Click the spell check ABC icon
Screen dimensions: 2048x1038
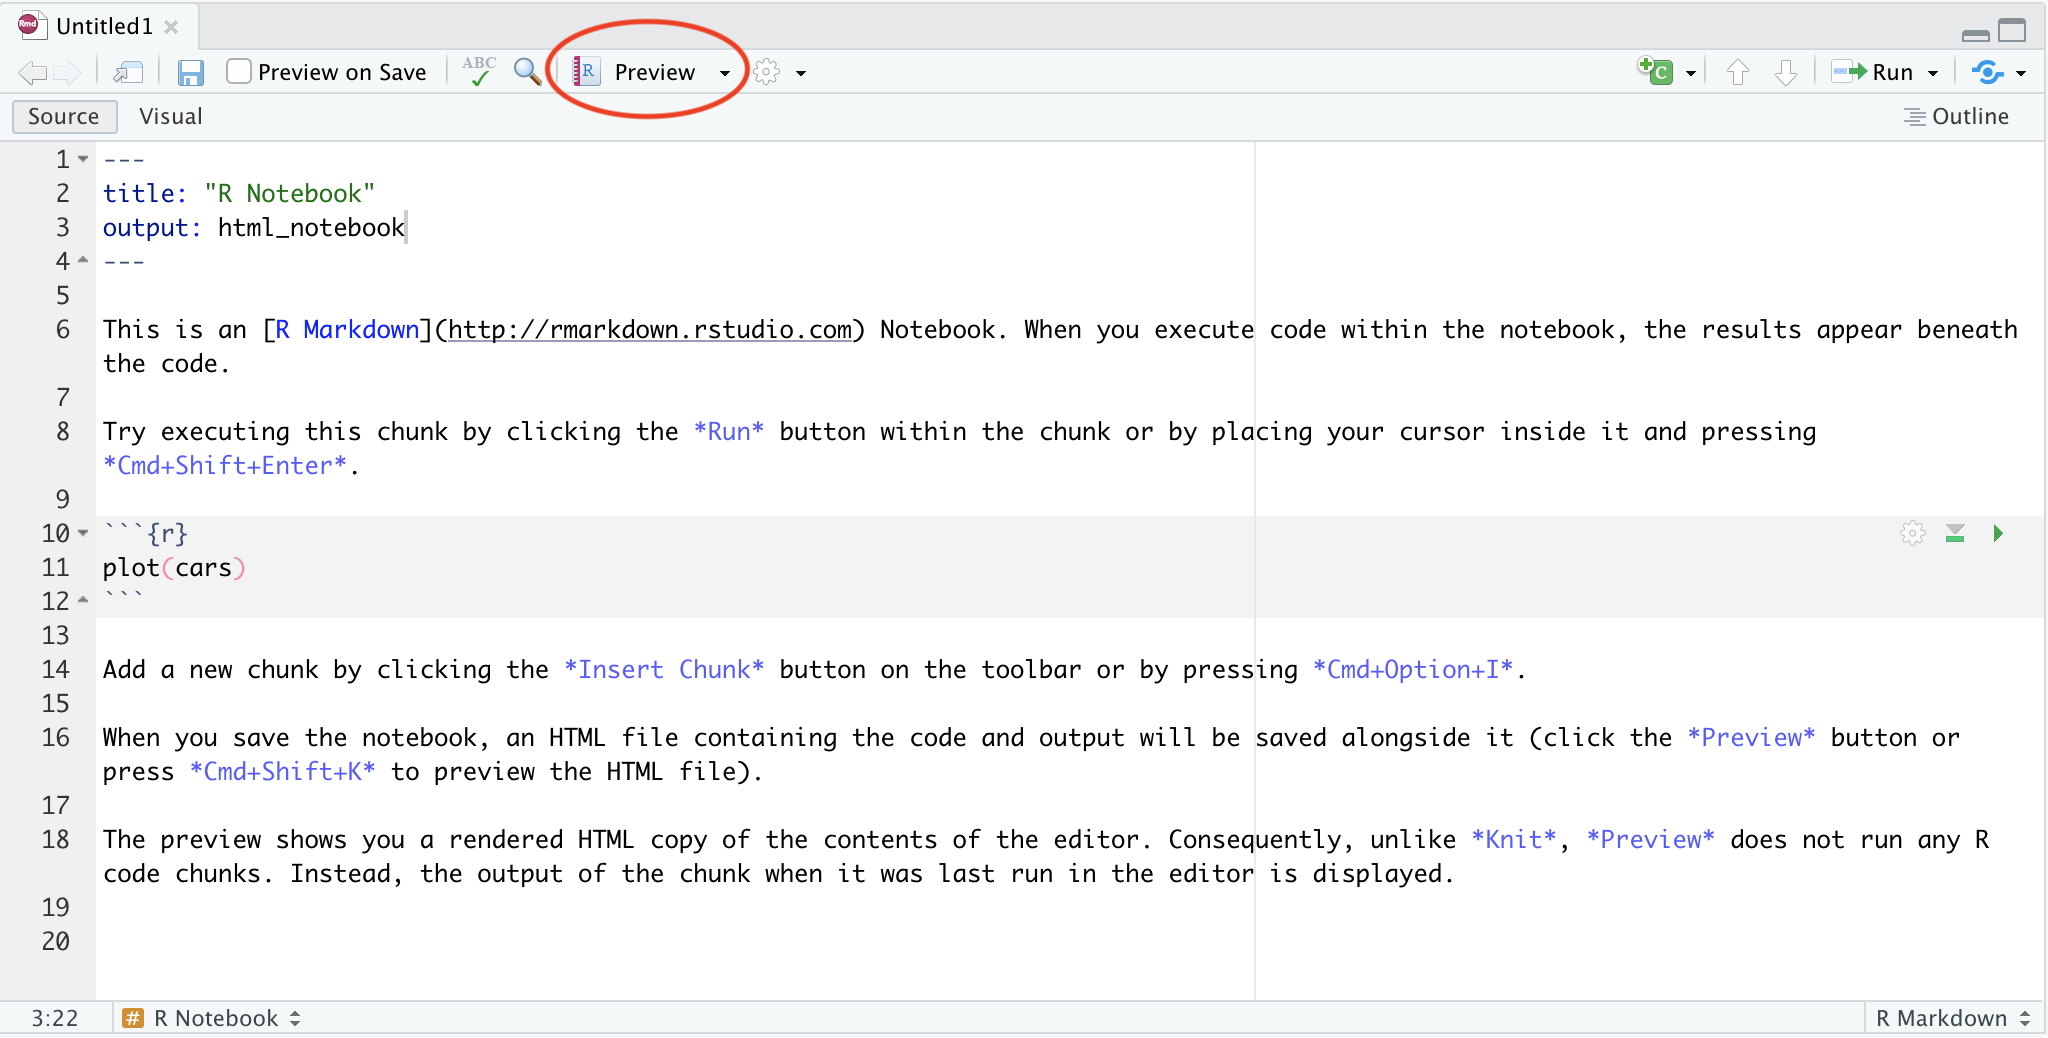pyautogui.click(x=479, y=72)
